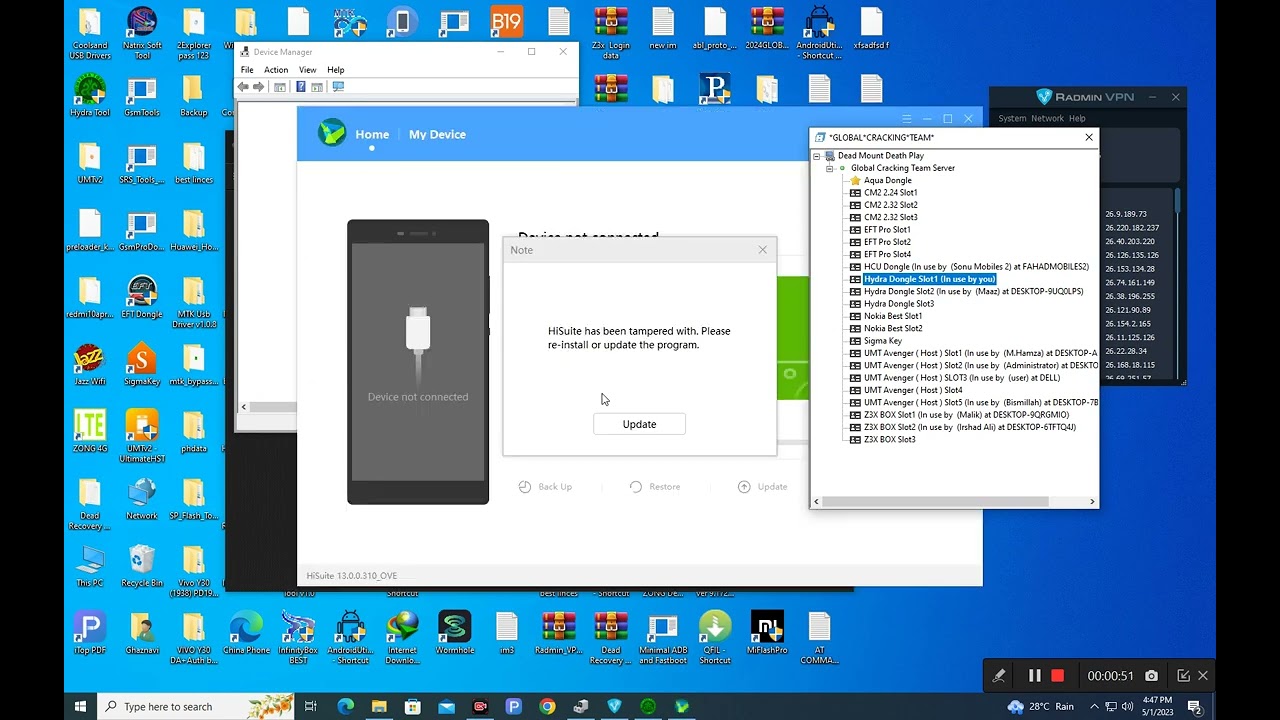The height and width of the screenshot is (720, 1280).
Task: Pause the screen recording
Action: 1035,676
